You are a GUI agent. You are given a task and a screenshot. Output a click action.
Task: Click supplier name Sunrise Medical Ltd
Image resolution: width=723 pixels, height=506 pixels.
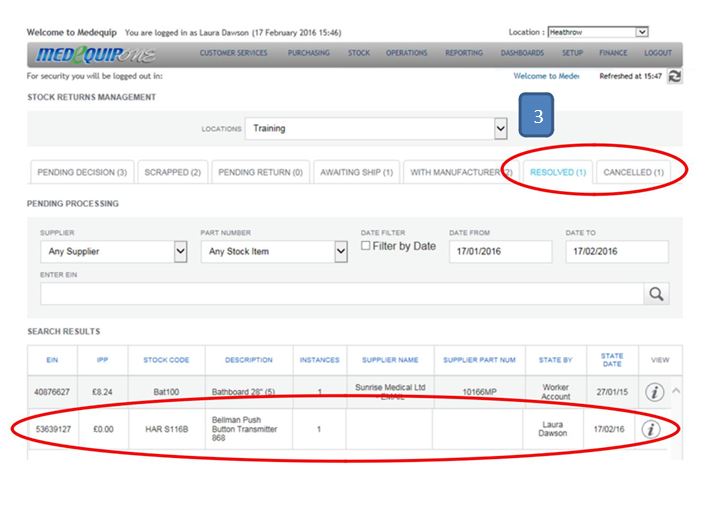click(390, 387)
